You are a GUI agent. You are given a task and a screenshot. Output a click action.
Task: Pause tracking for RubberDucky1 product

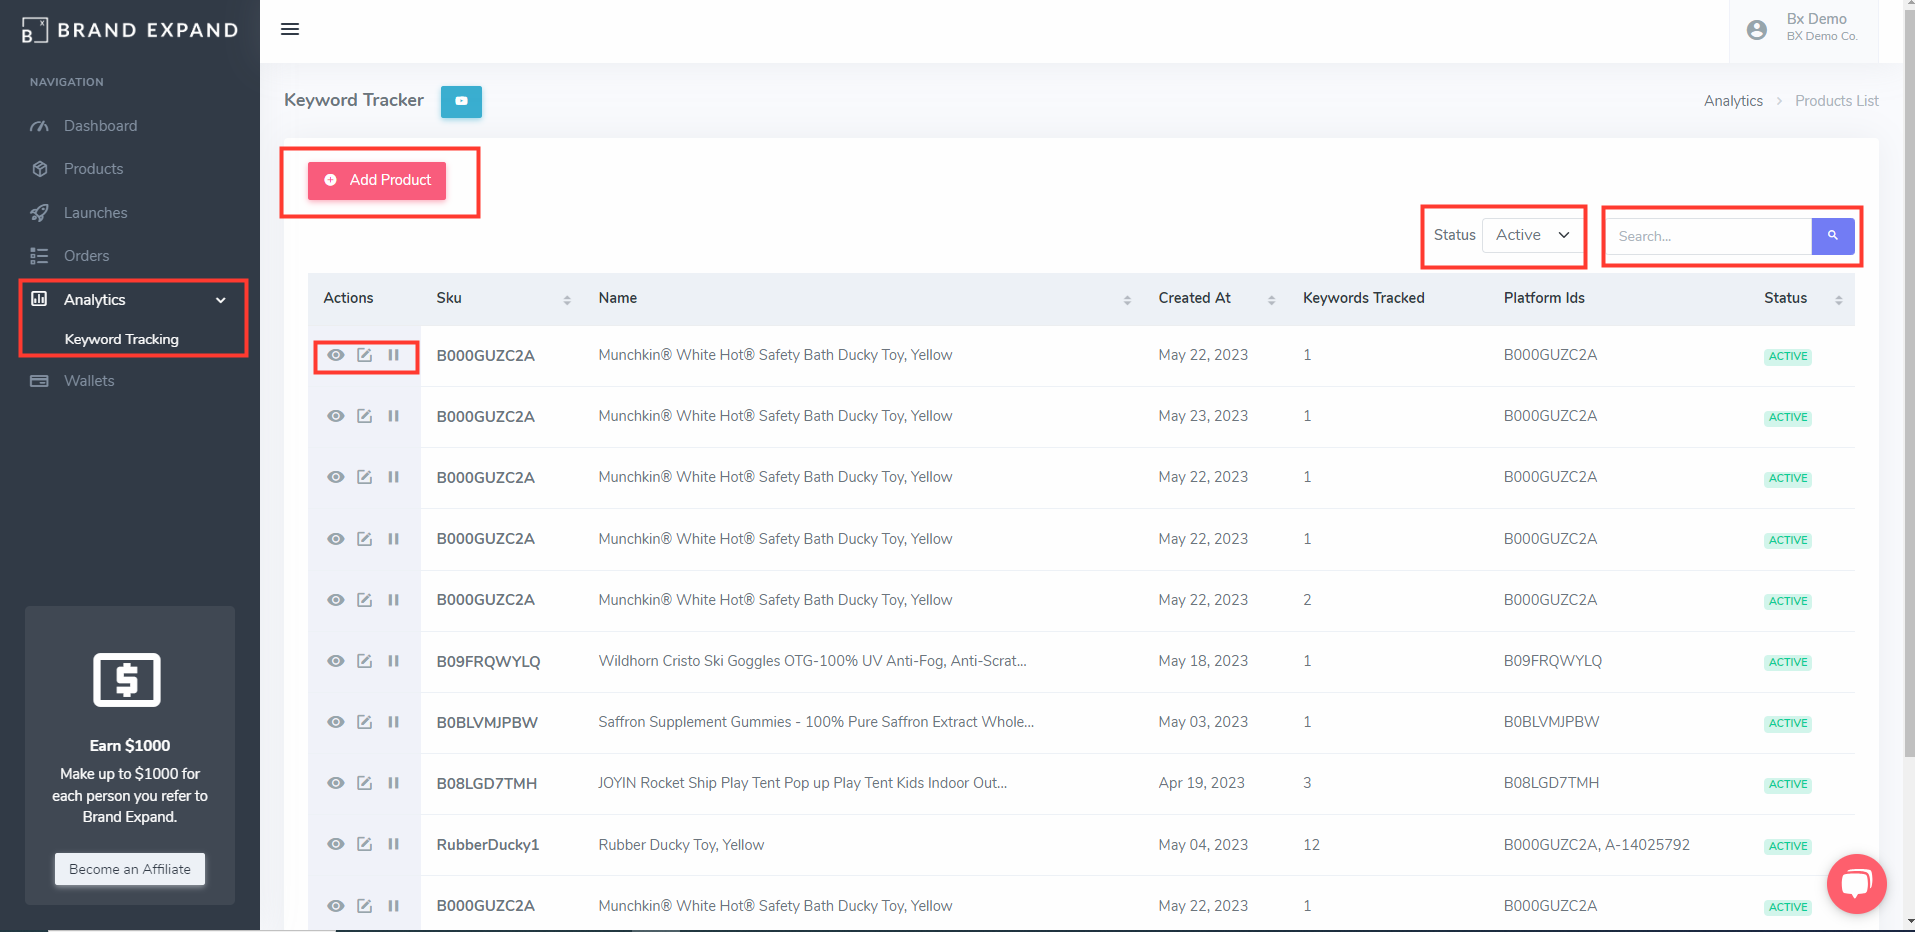coord(394,844)
